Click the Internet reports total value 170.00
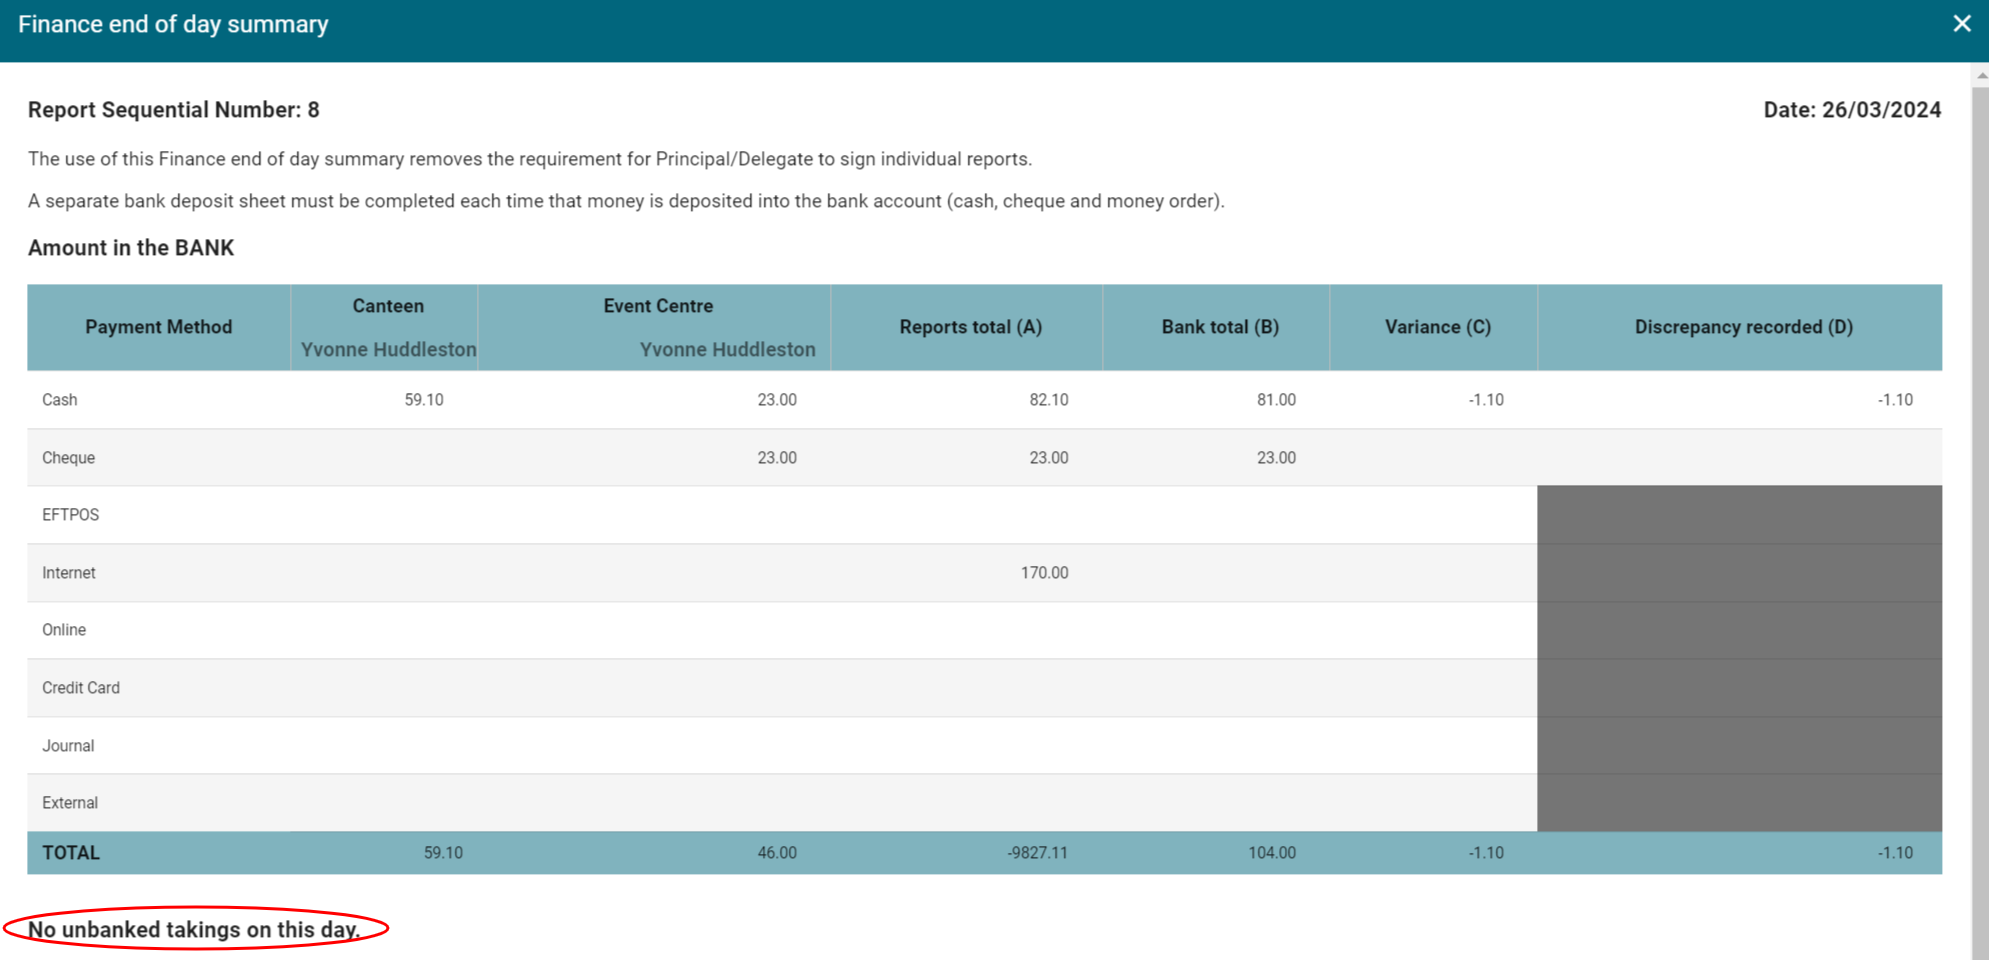This screenshot has width=1989, height=960. [1044, 573]
